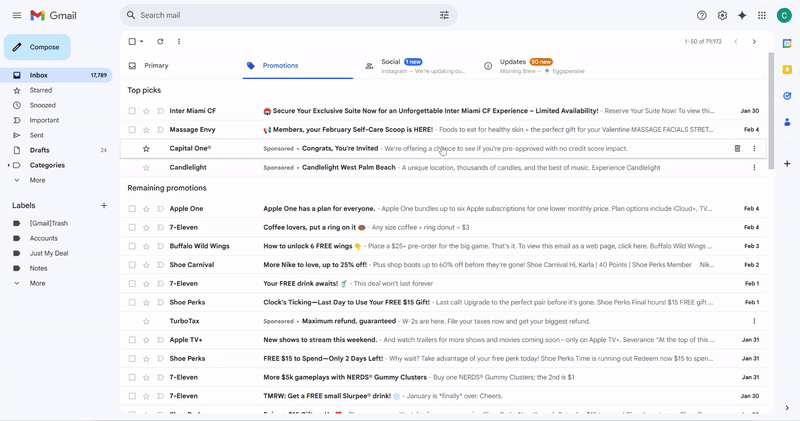Mark Apple One email as important
The height and width of the screenshot is (421, 800).
160,209
